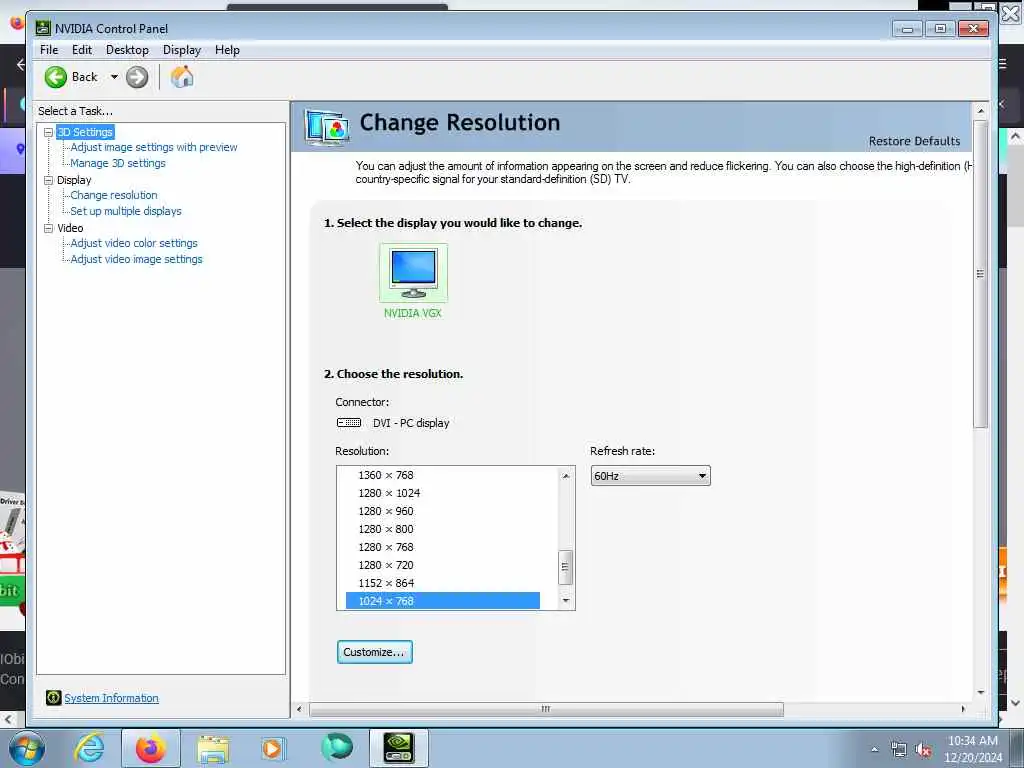This screenshot has width=1024, height=768.
Task: Click the Change Resolution header icon
Action: tap(327, 127)
